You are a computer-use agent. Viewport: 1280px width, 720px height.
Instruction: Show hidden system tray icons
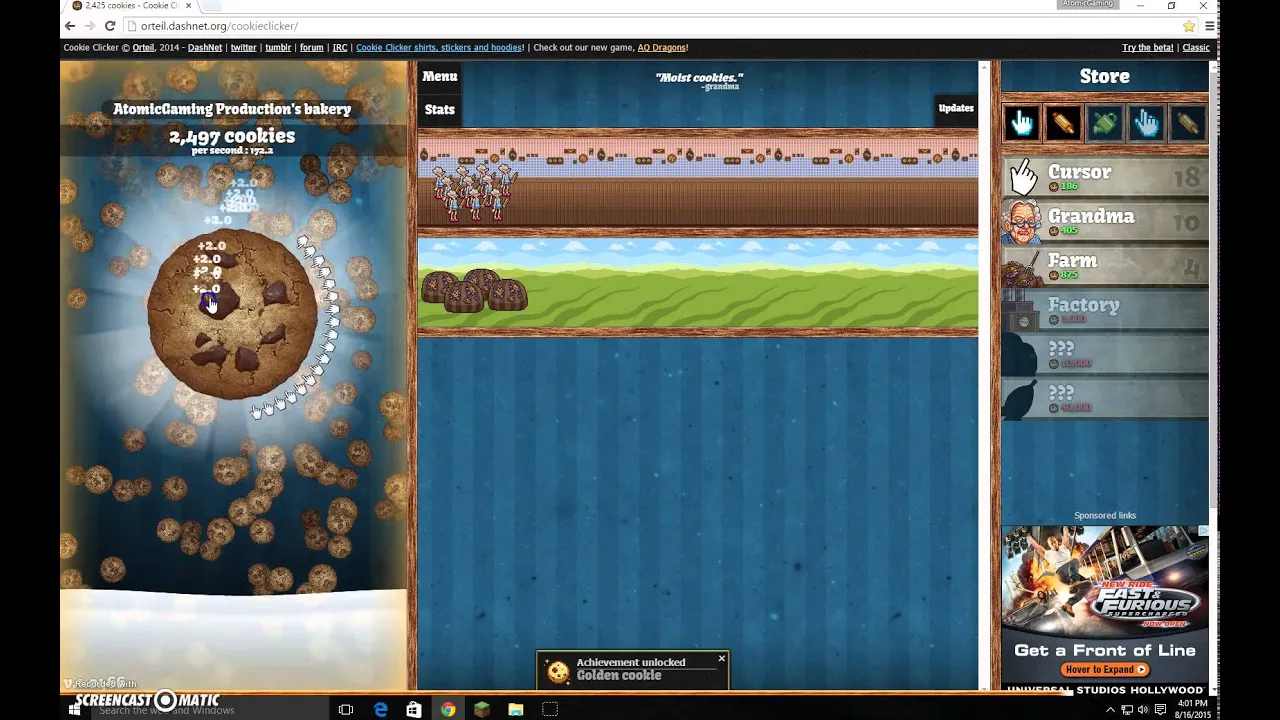[1110, 710]
